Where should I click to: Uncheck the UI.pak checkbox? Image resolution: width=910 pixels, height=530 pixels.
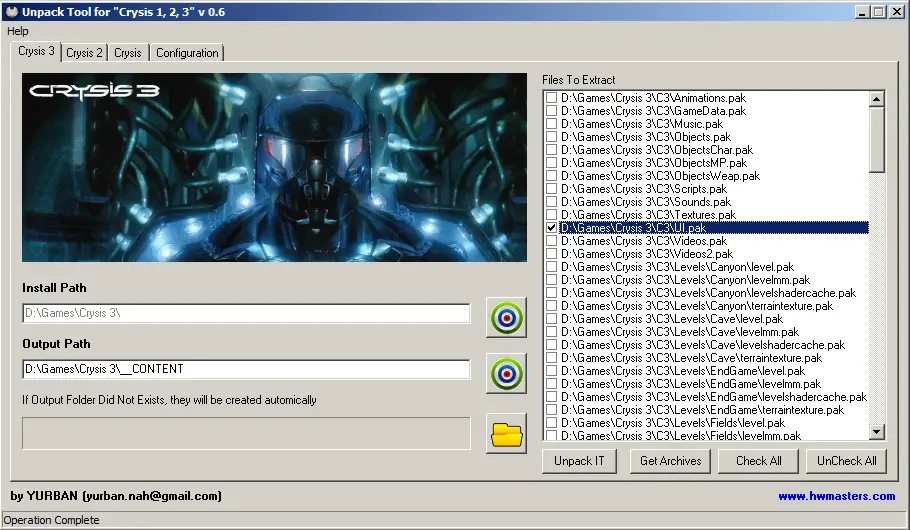[x=551, y=228]
